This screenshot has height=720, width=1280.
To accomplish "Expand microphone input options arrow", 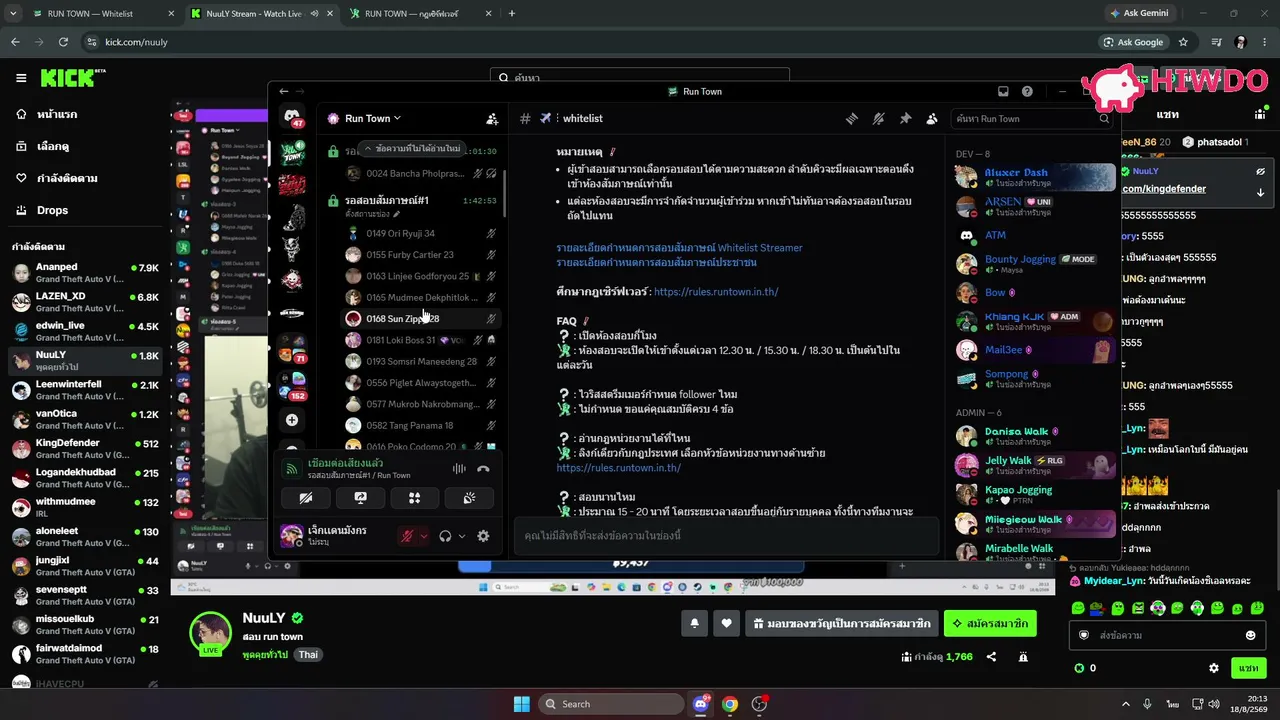I will click(423, 536).
